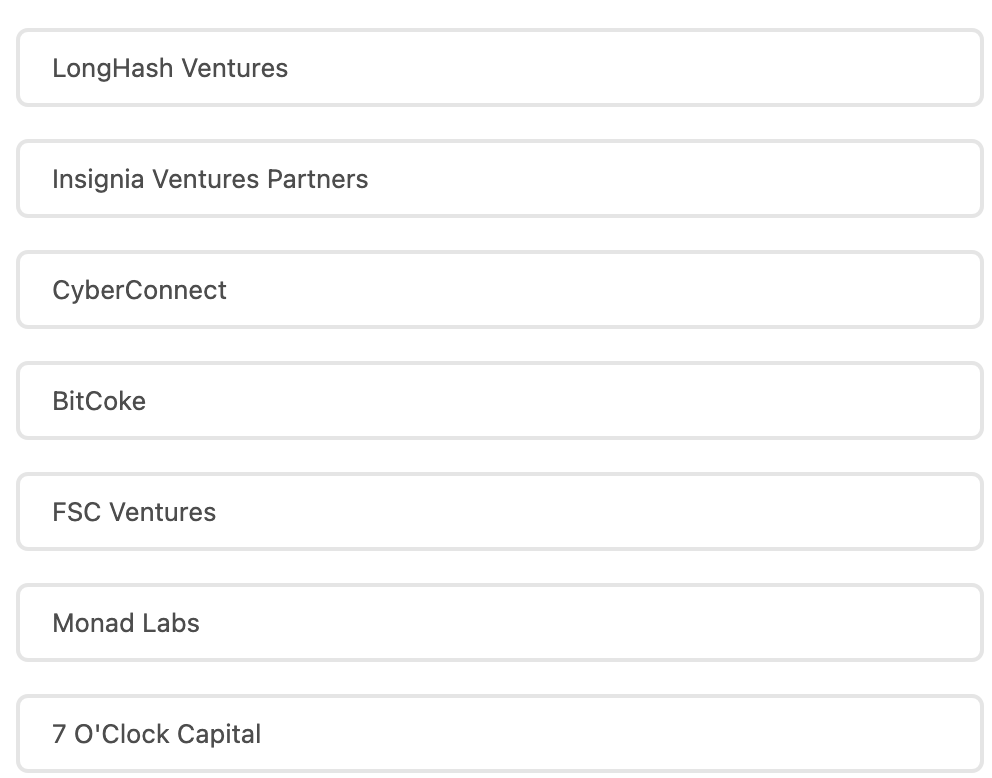Choose the Monad Labs option
992x778 pixels.
click(500, 623)
